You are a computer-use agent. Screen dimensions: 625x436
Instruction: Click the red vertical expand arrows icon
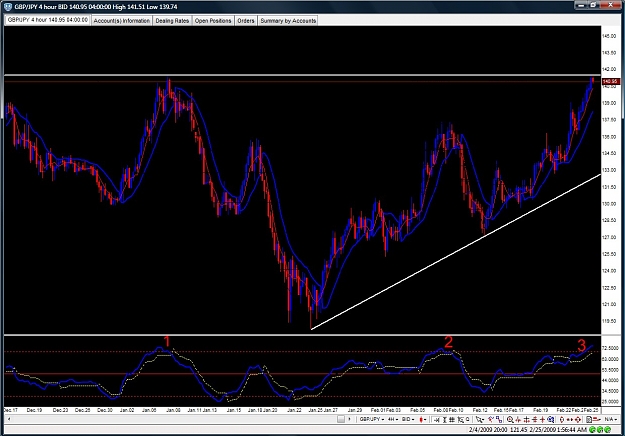(x=562, y=419)
